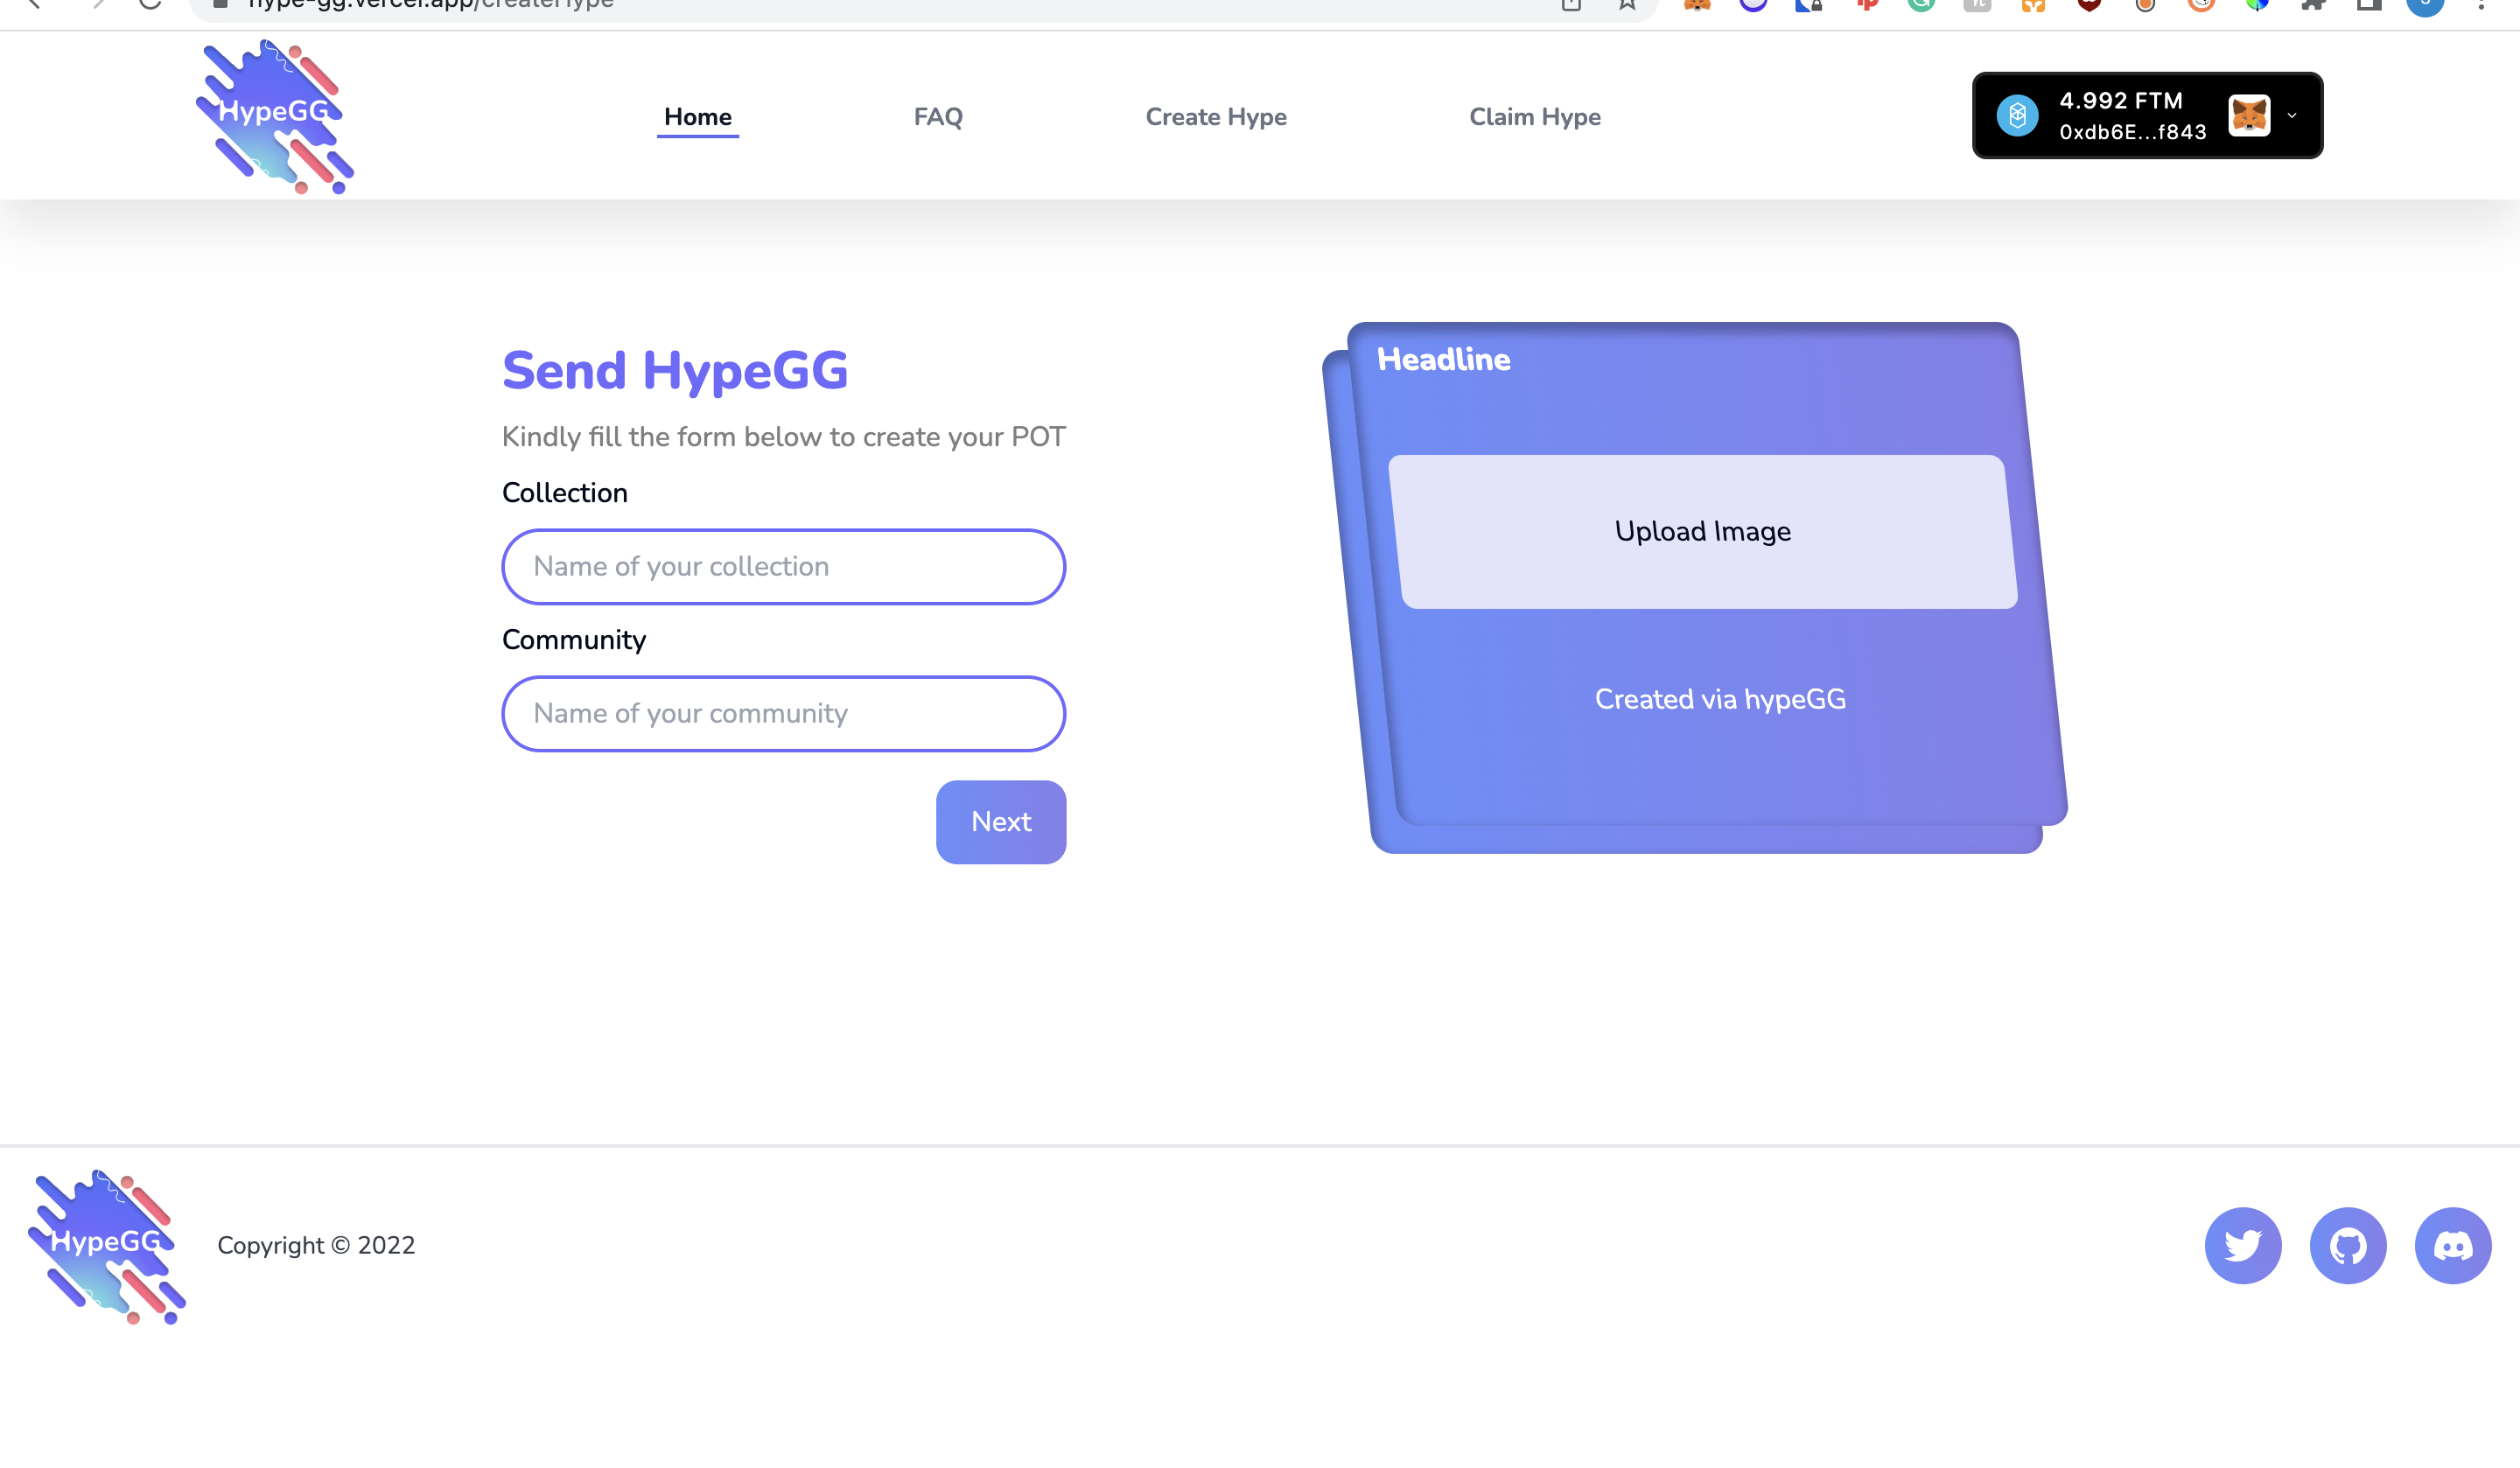Expand the wallet account dropdown chevron
Image resolution: width=2520 pixels, height=1468 pixels.
click(2292, 116)
